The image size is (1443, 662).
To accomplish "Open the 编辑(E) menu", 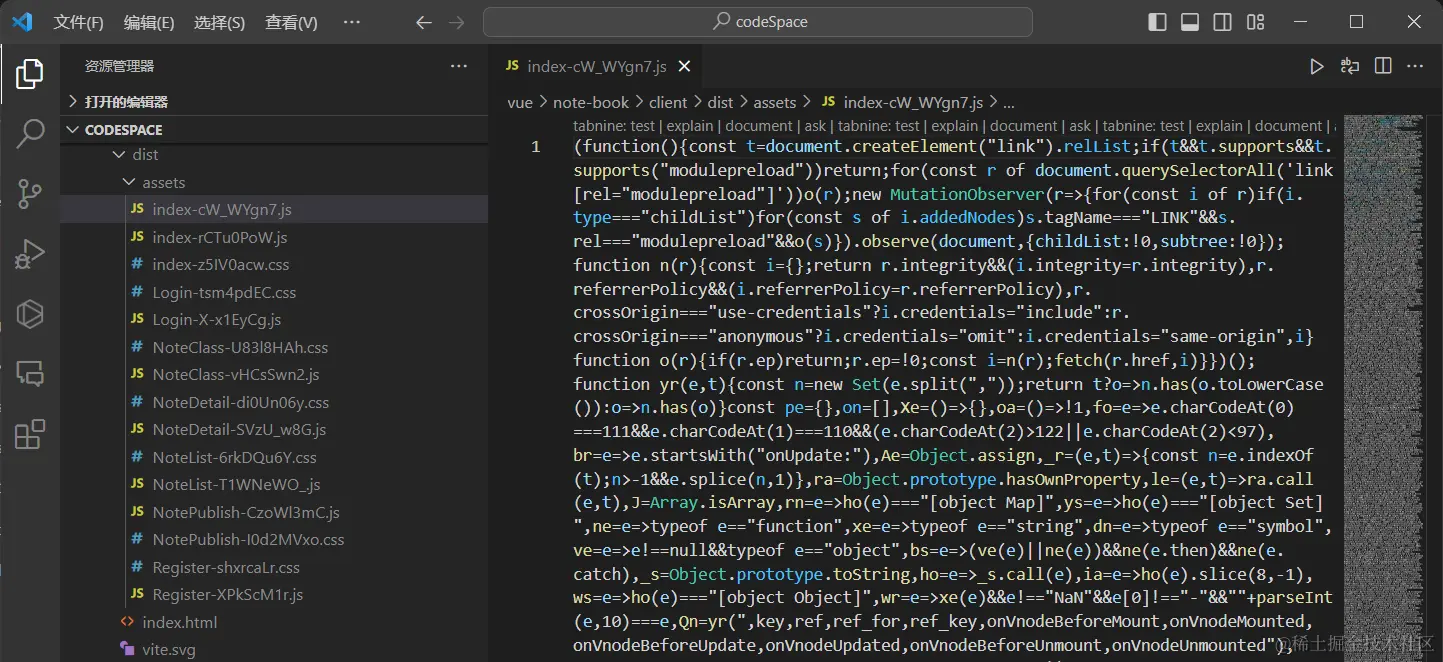I will click(149, 22).
